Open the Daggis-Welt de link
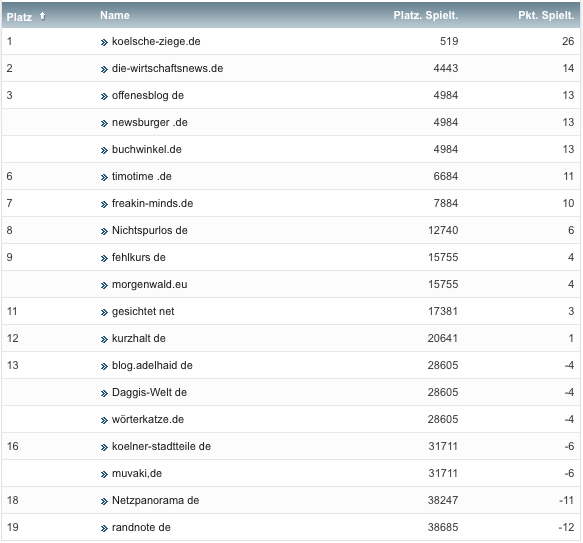583x543 pixels. click(149, 392)
